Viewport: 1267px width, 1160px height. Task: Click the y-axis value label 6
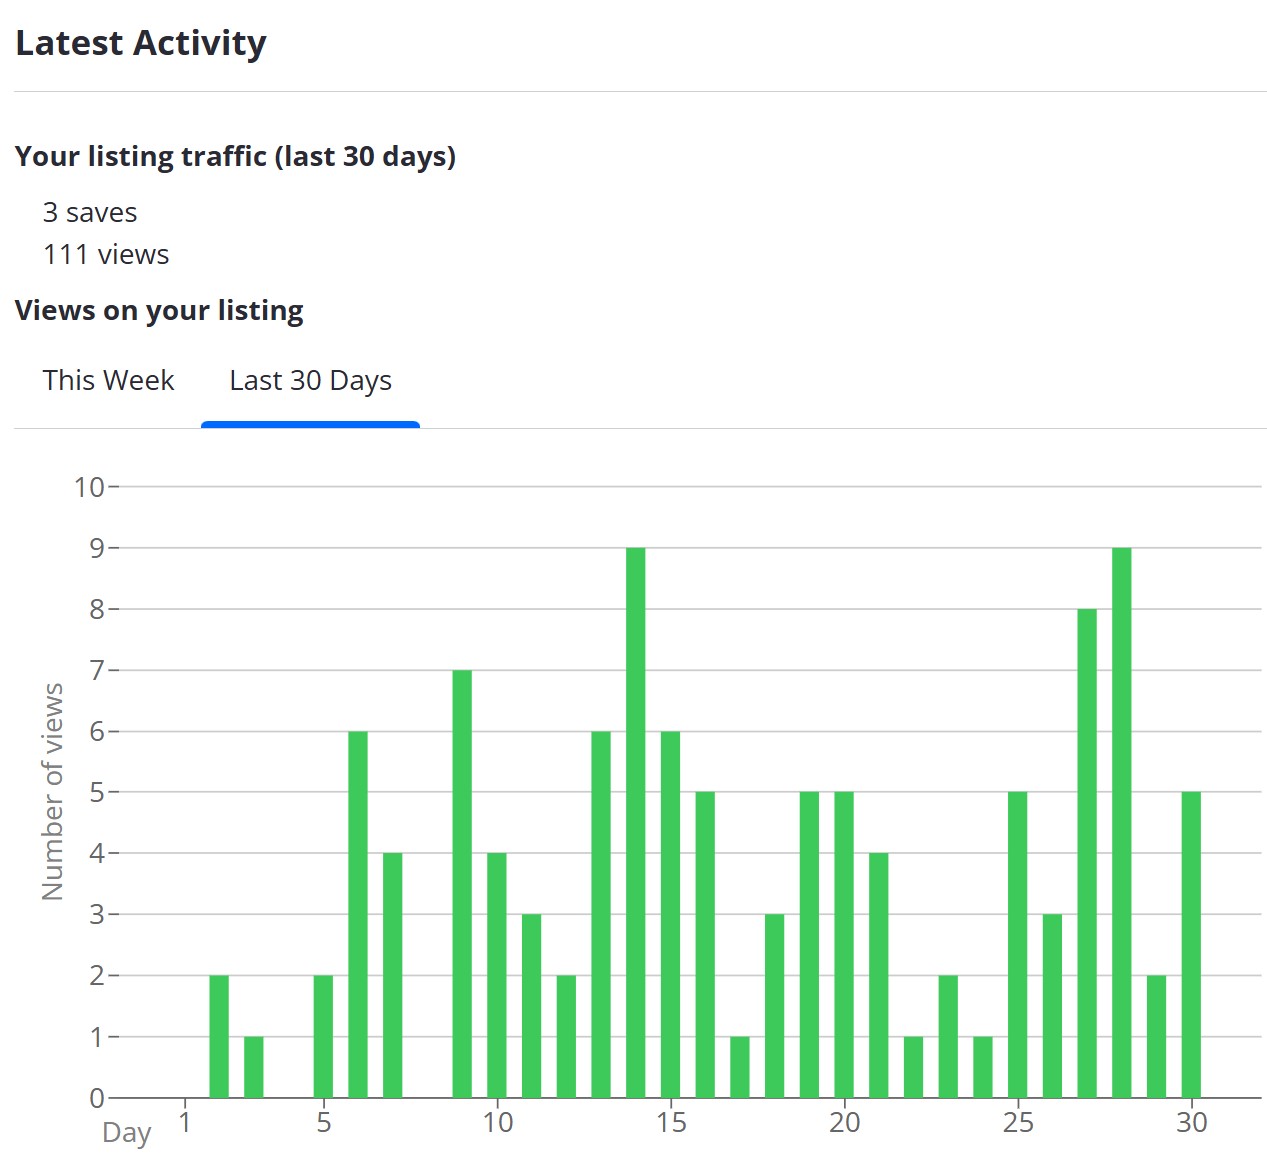point(97,732)
